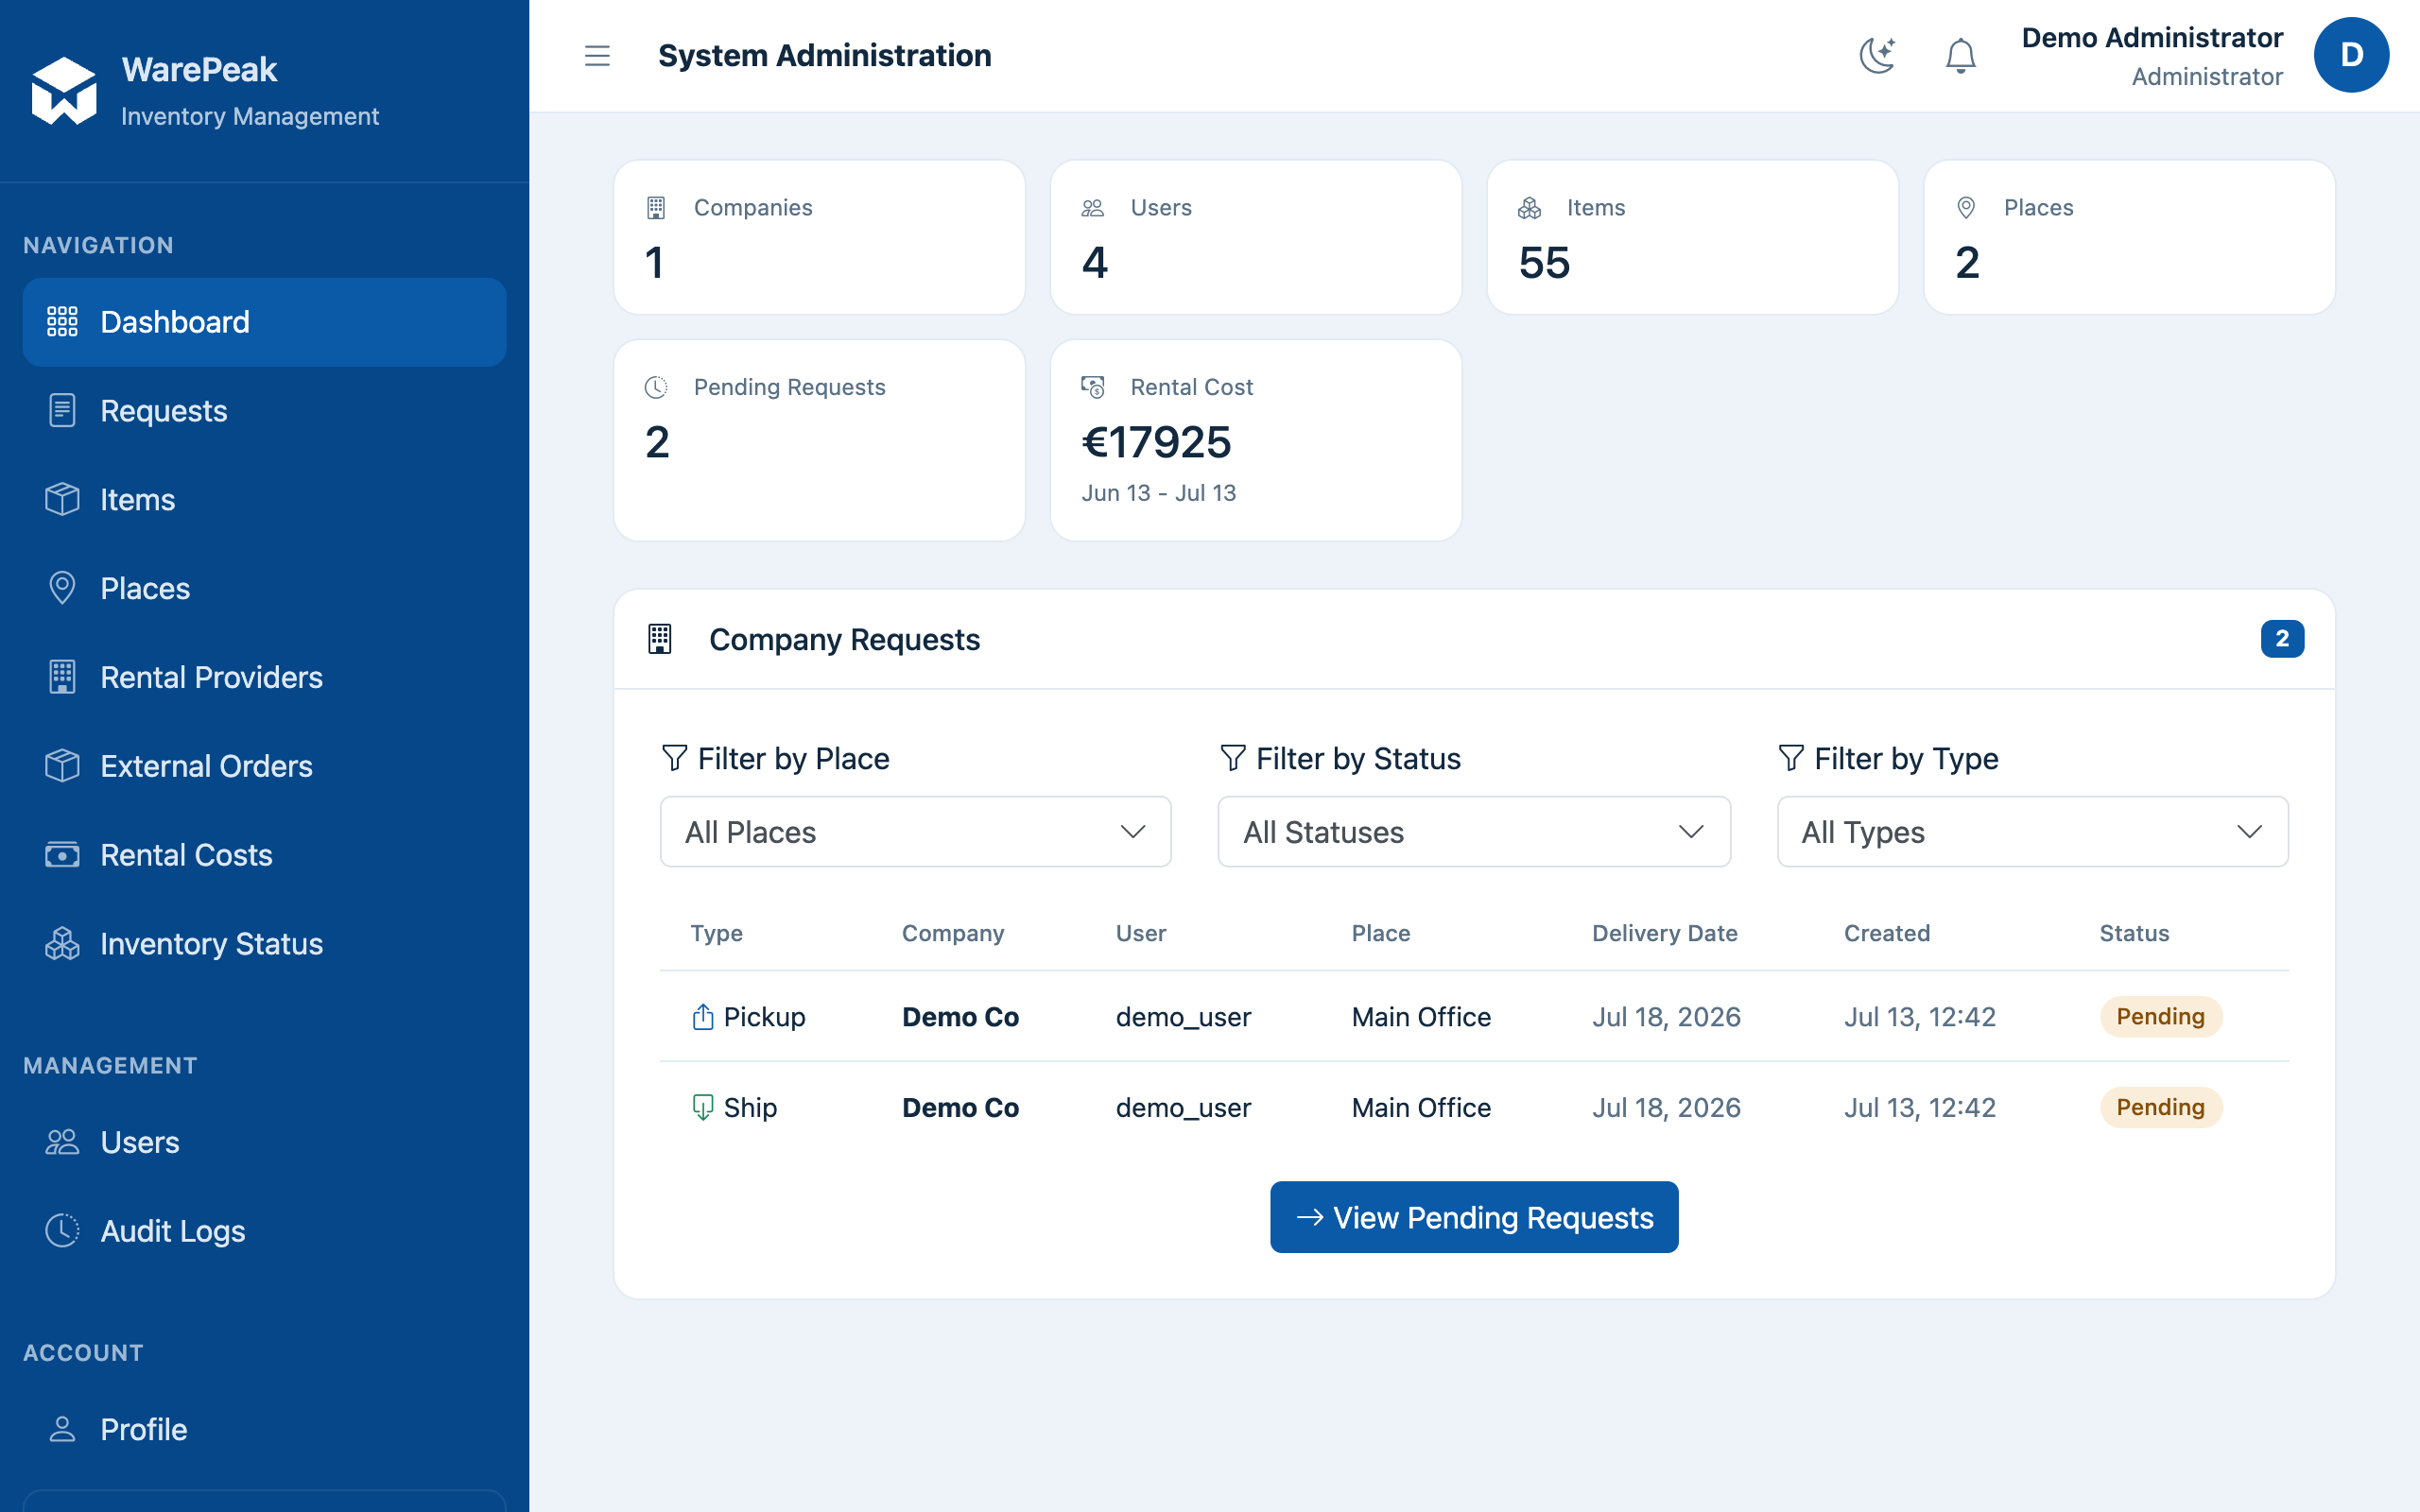Image resolution: width=2420 pixels, height=1512 pixels.
Task: Click the Pending Requests clock icon
Action: coord(656,387)
